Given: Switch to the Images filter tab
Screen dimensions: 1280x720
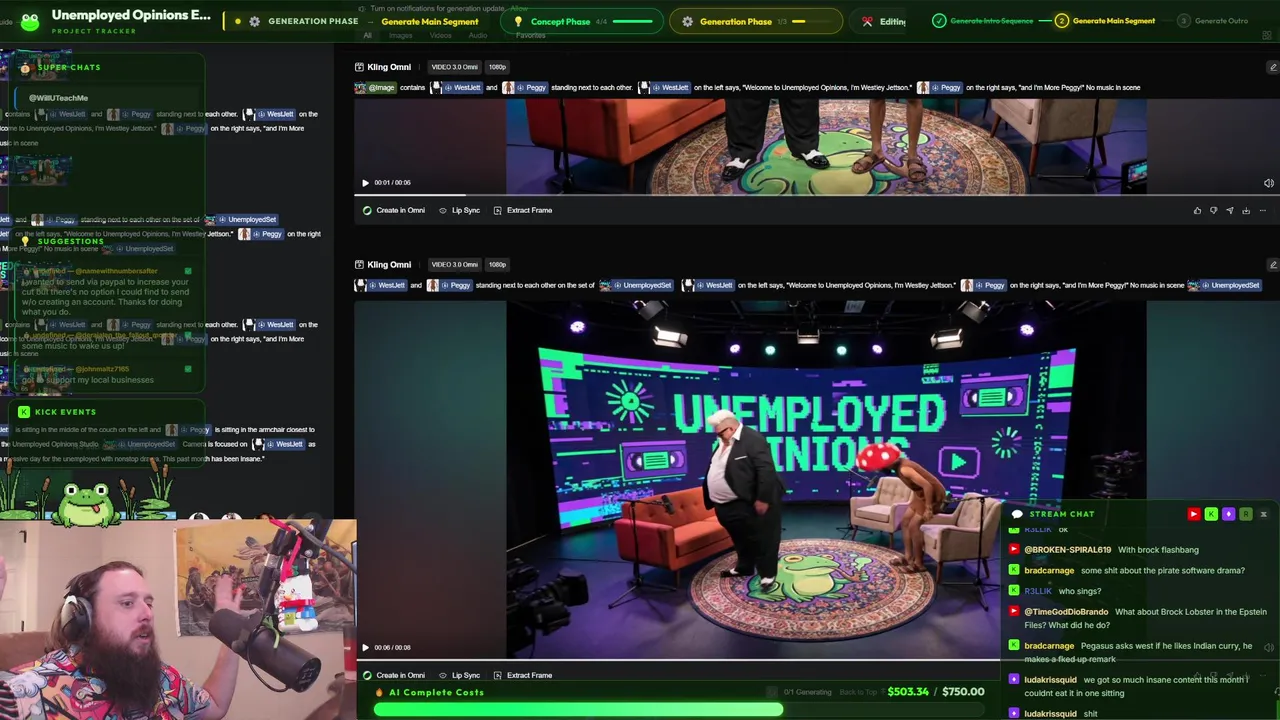Looking at the screenshot, I should [x=400, y=36].
